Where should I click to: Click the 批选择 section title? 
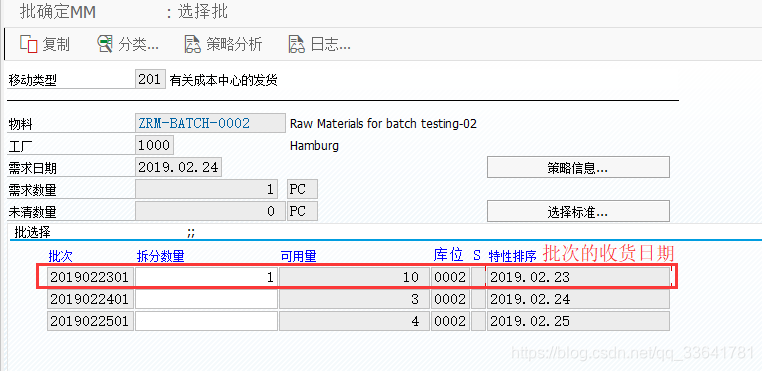pos(33,233)
